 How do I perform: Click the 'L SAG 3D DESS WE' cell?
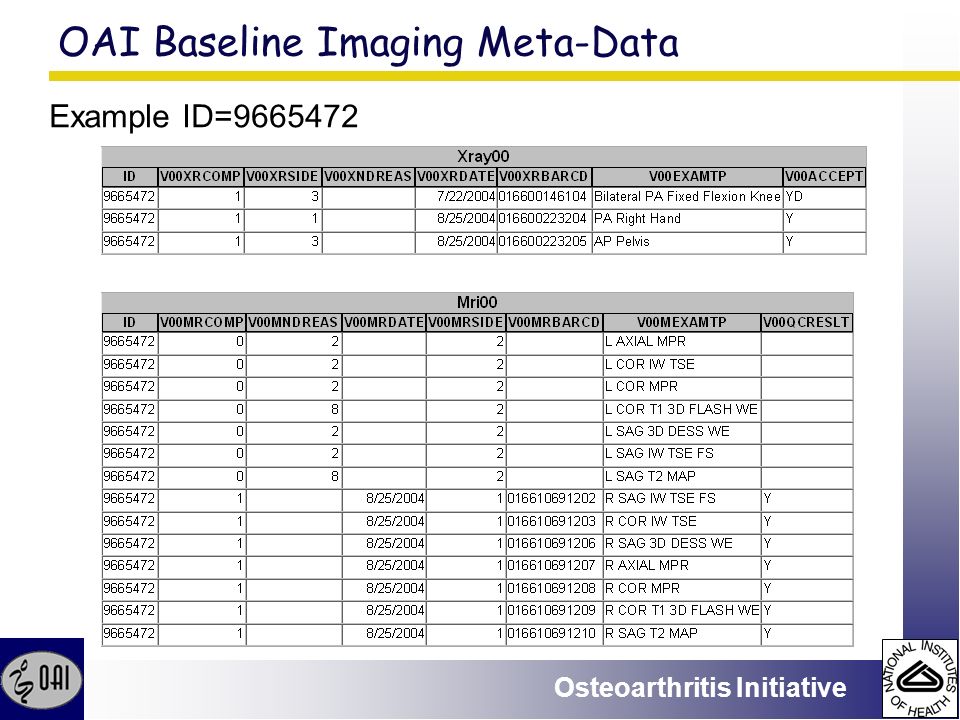682,432
